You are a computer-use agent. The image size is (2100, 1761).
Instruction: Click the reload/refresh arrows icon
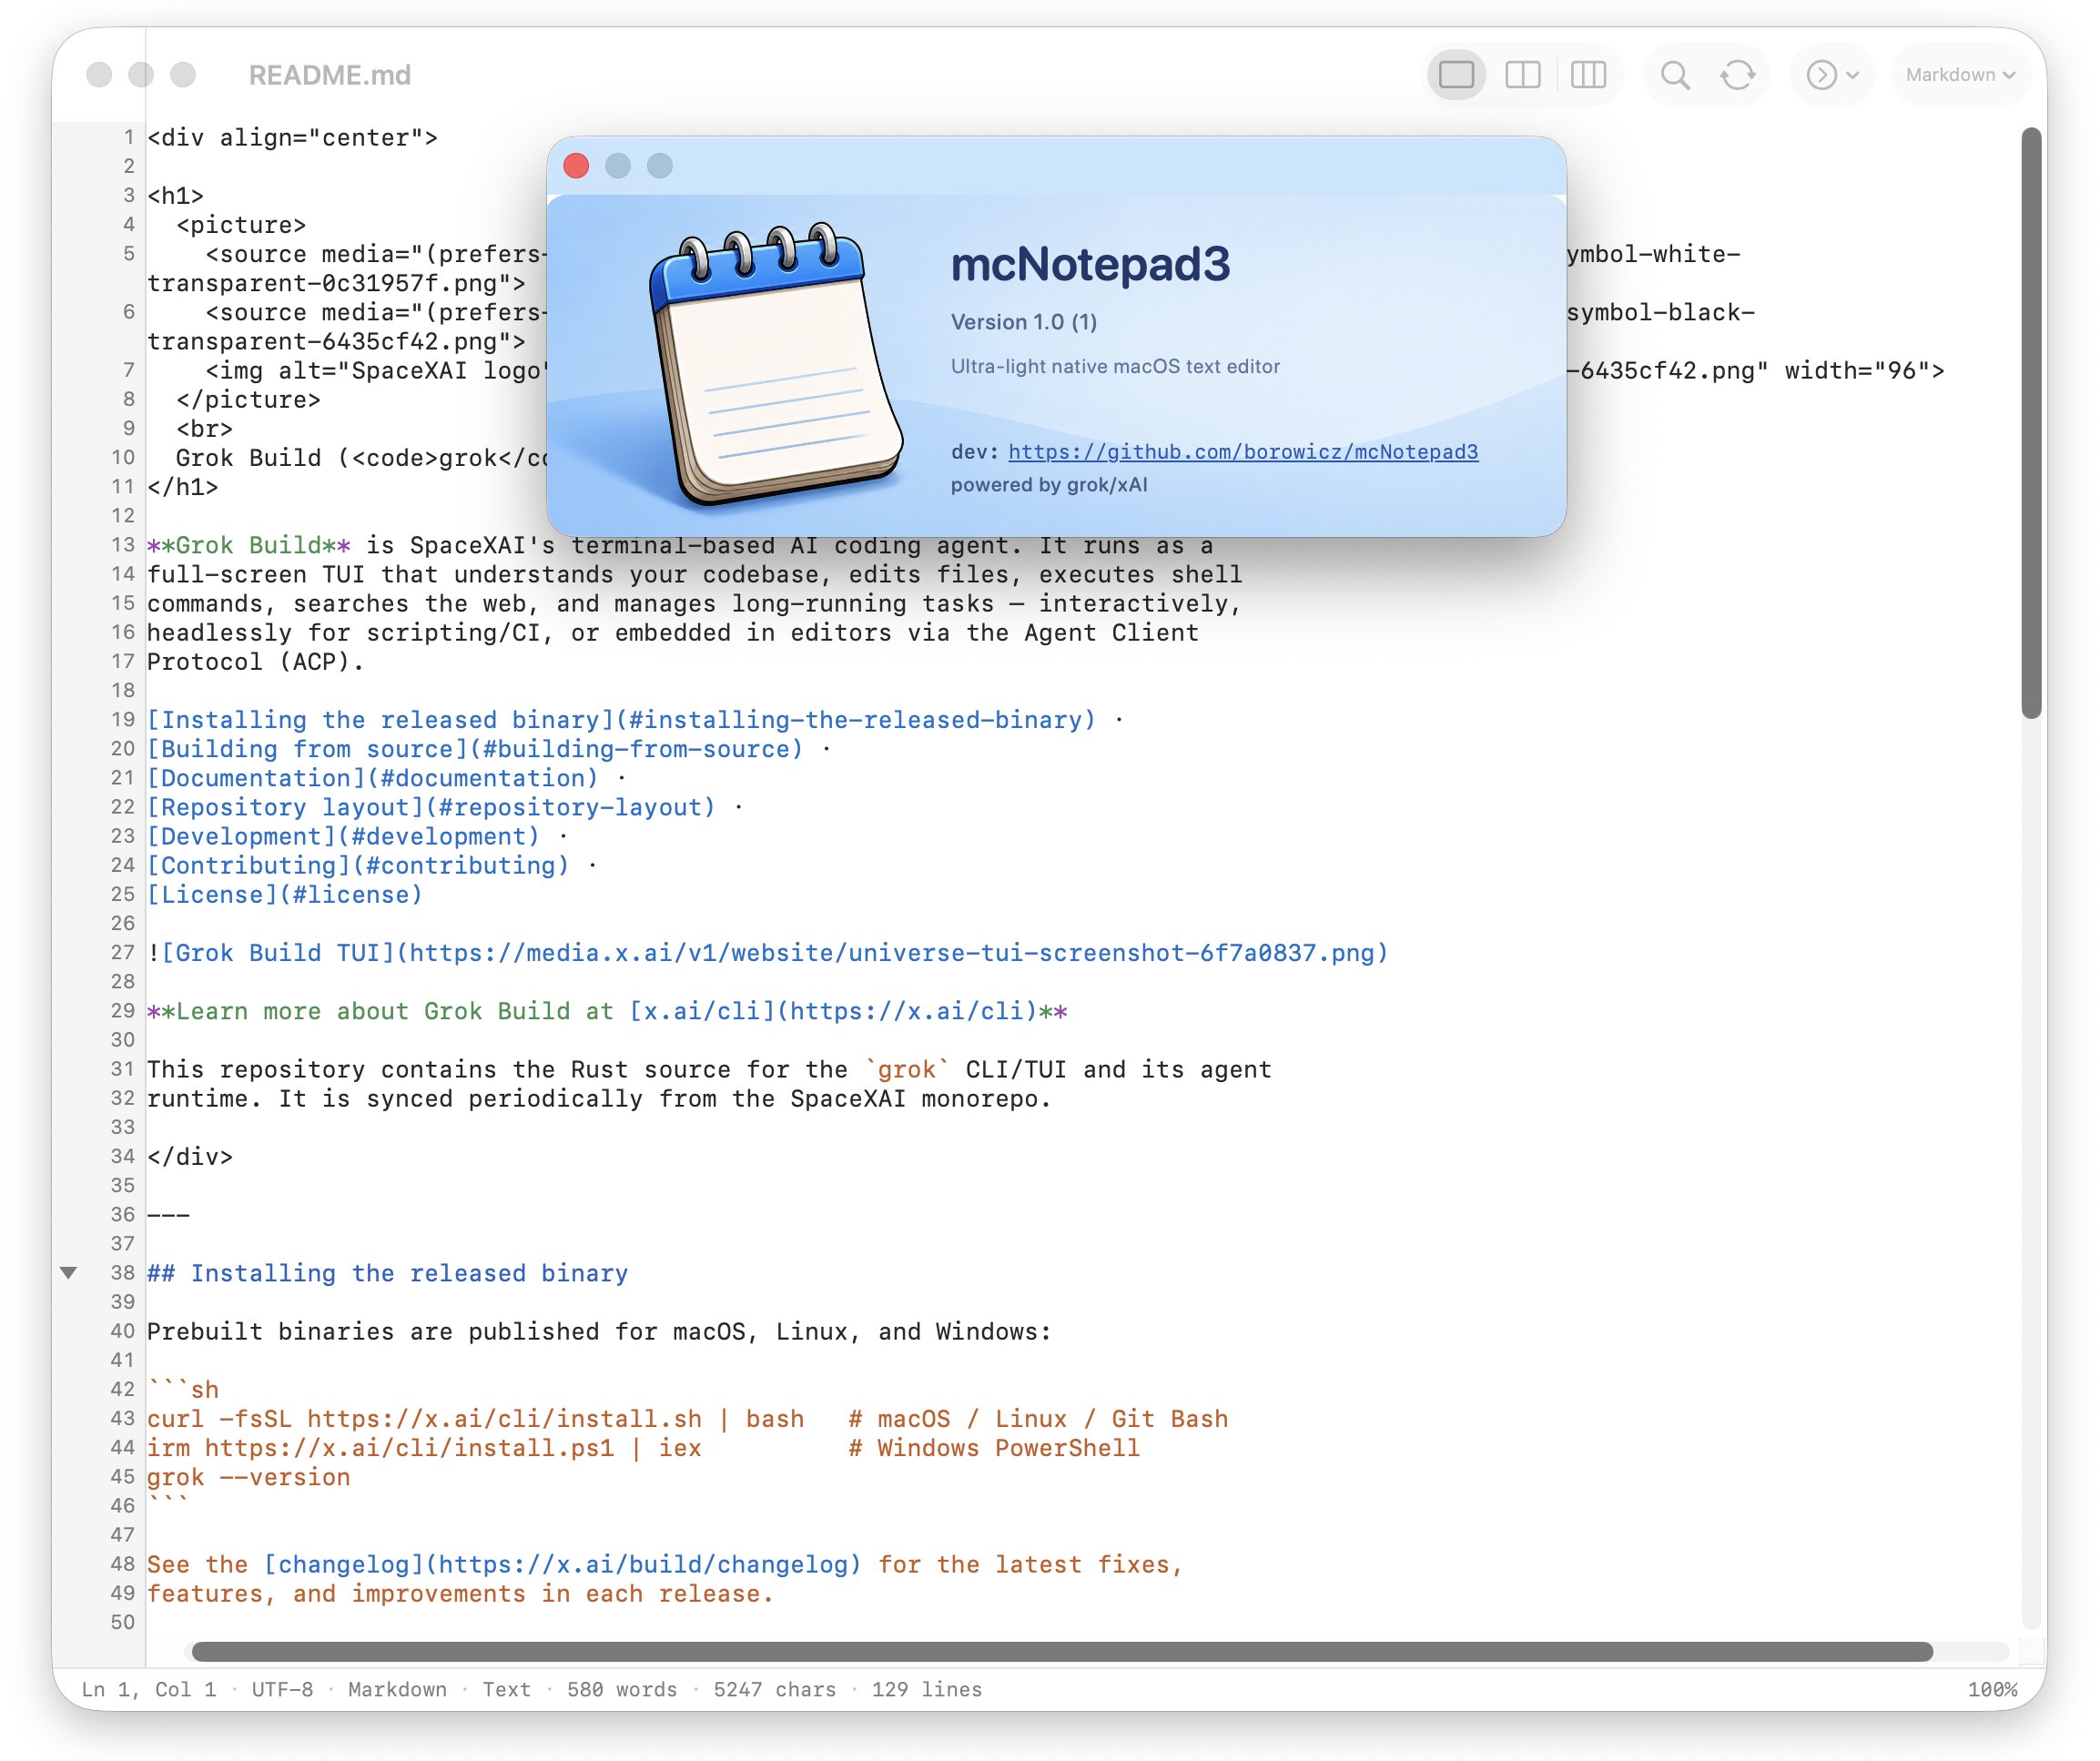pyautogui.click(x=1737, y=75)
